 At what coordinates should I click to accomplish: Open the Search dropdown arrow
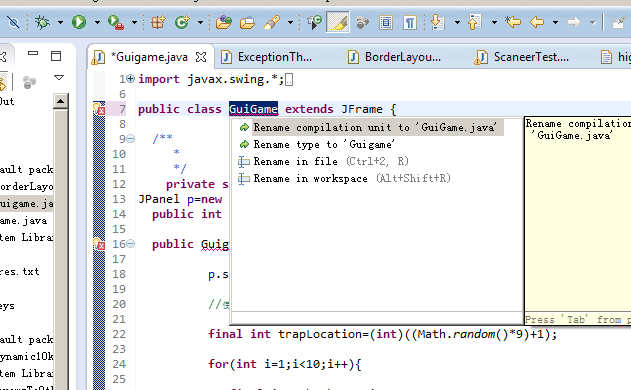290,23
